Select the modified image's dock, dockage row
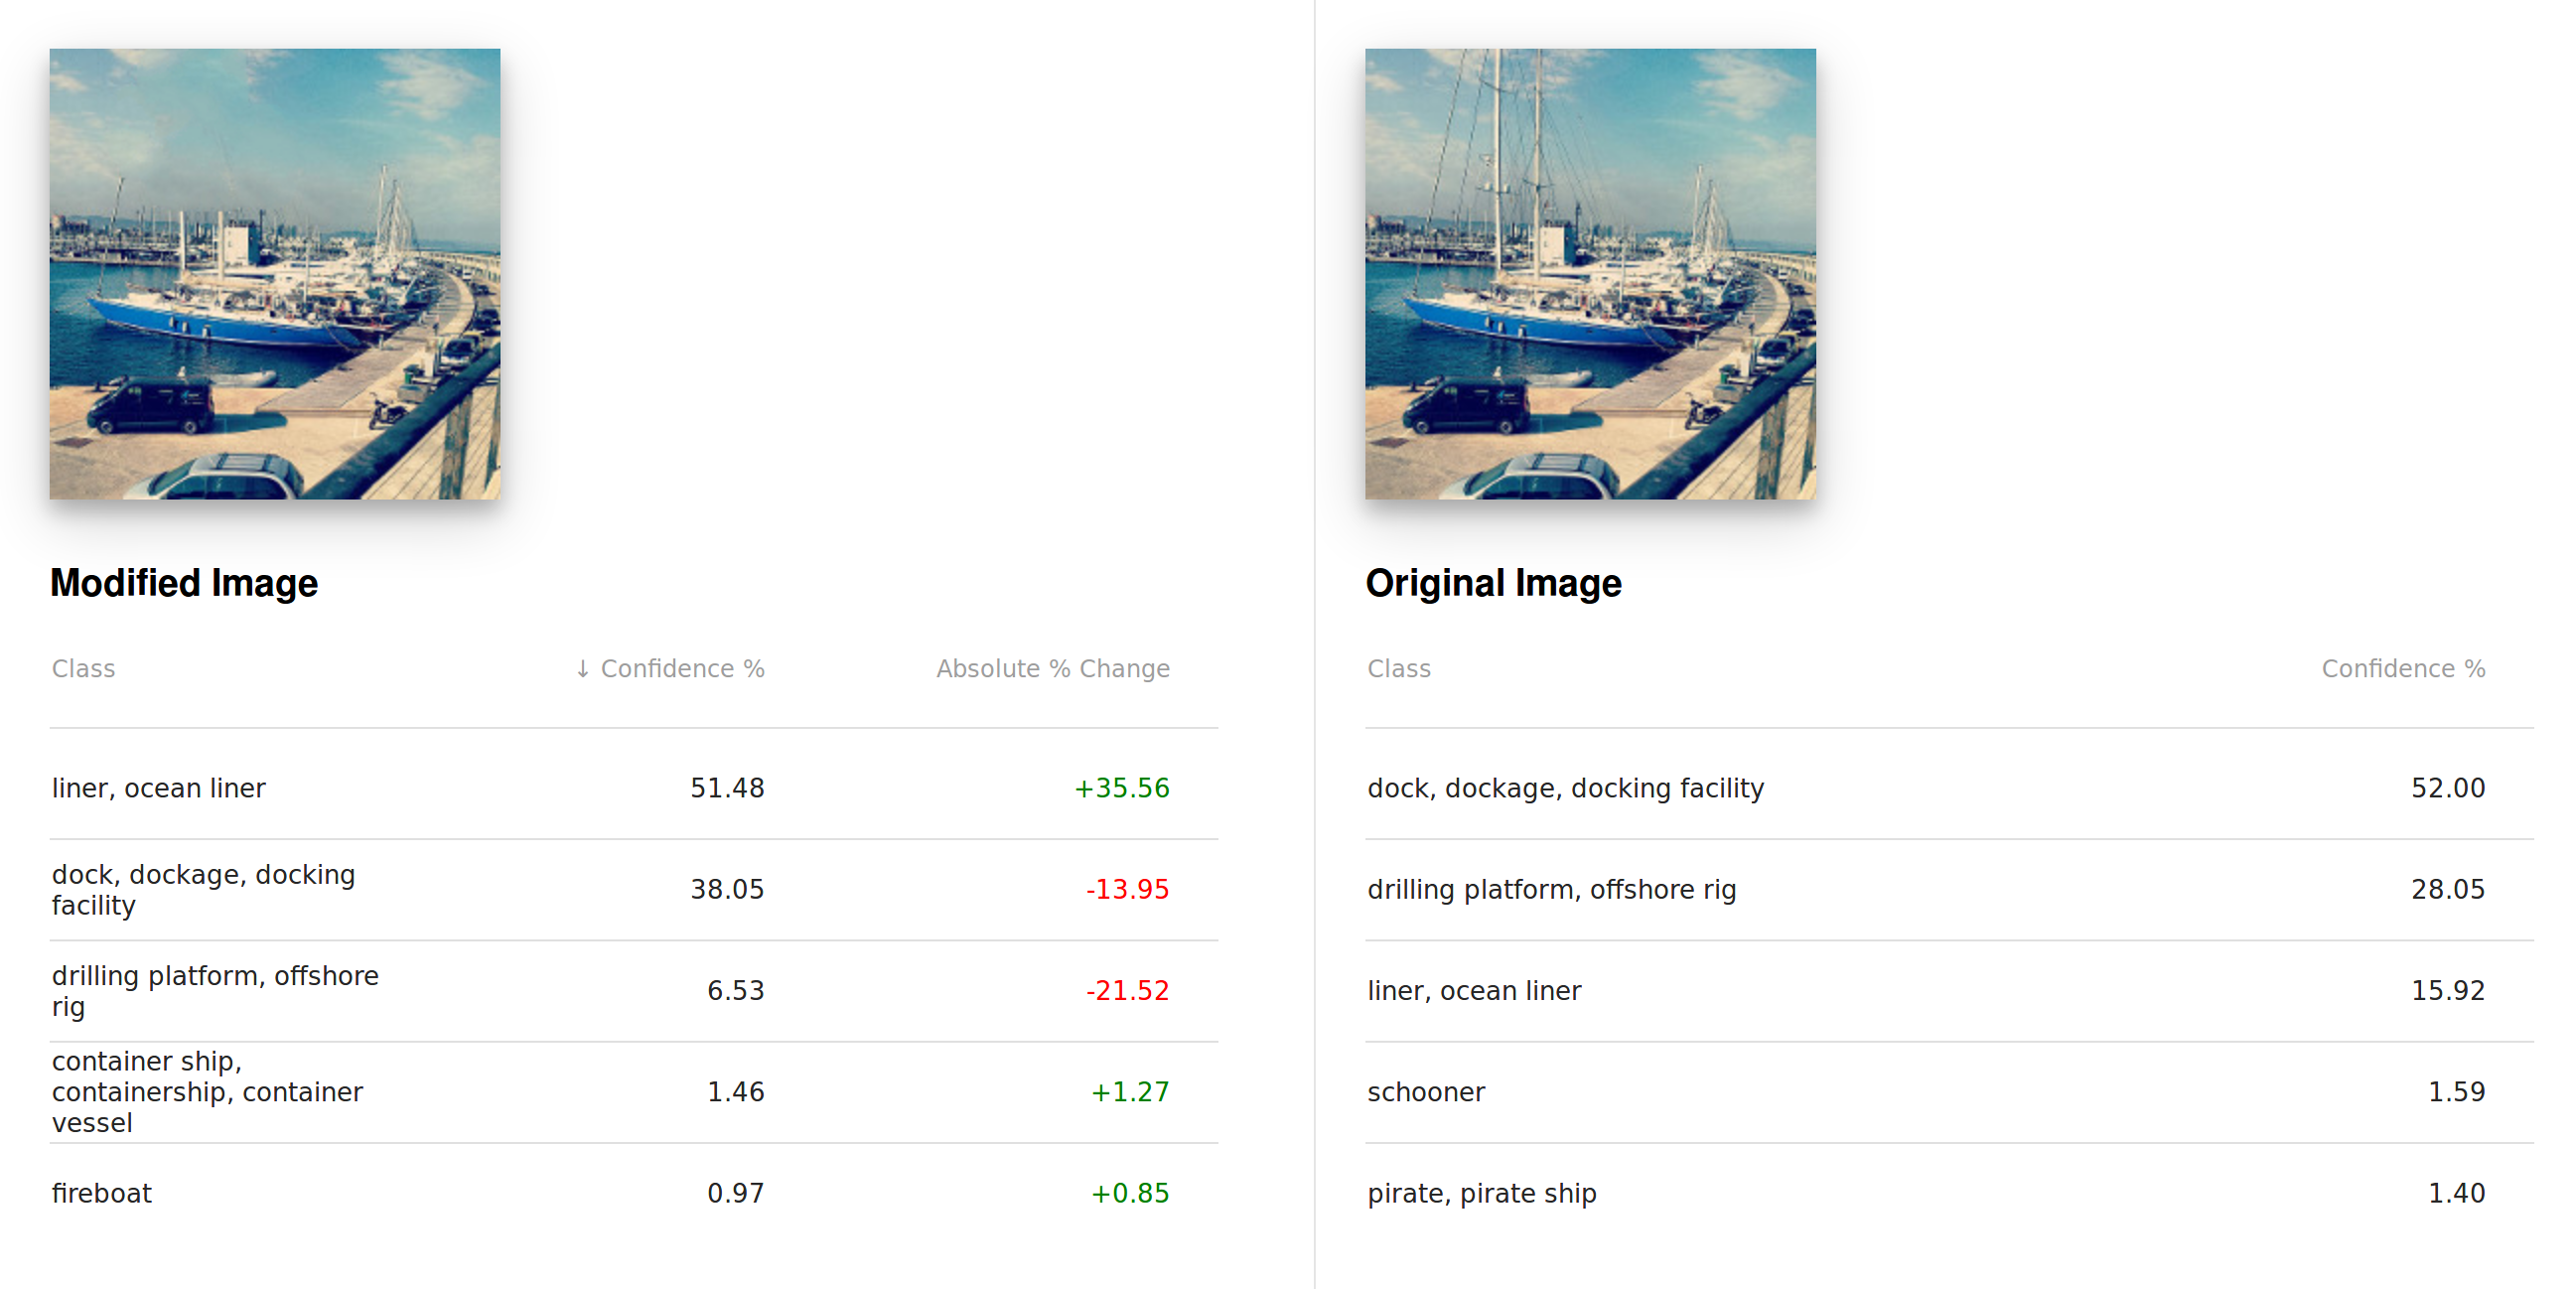The image size is (2576, 1289). (x=203, y=889)
